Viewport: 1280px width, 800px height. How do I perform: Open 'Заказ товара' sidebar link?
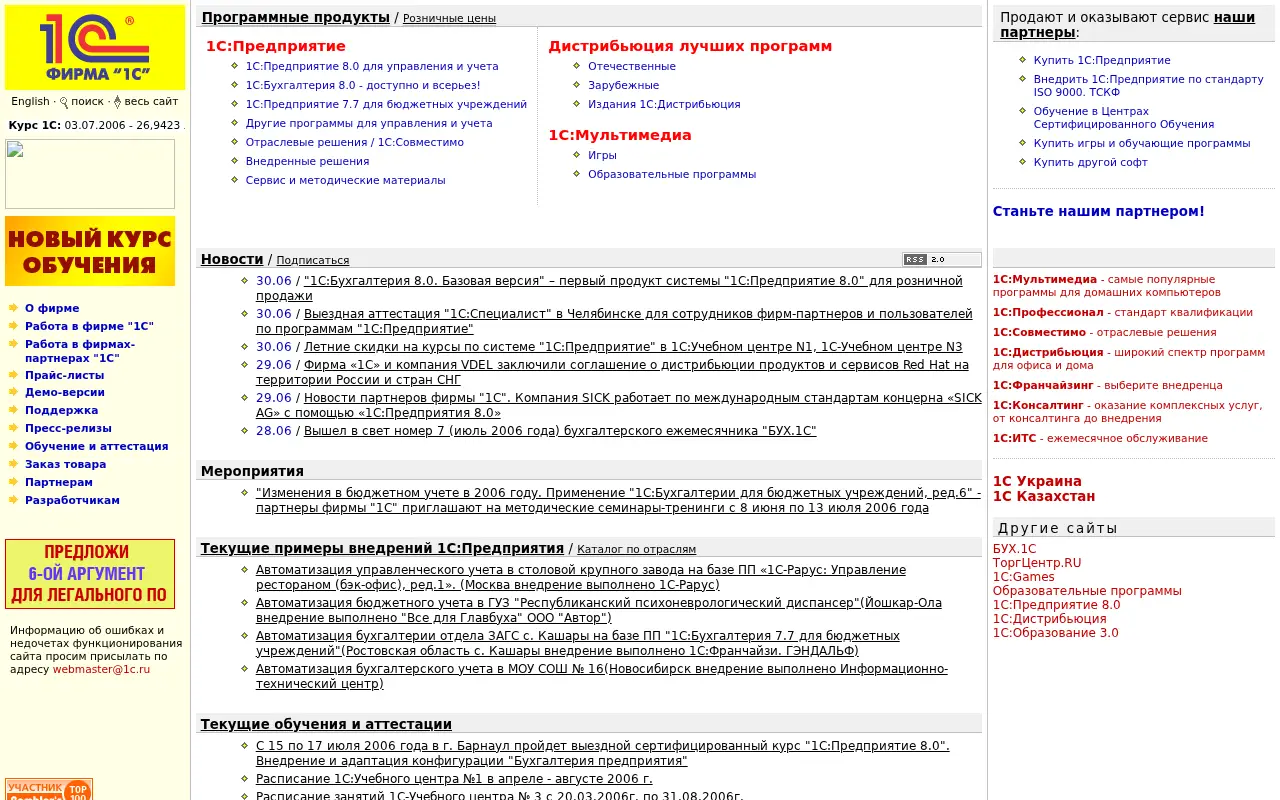click(x=65, y=464)
